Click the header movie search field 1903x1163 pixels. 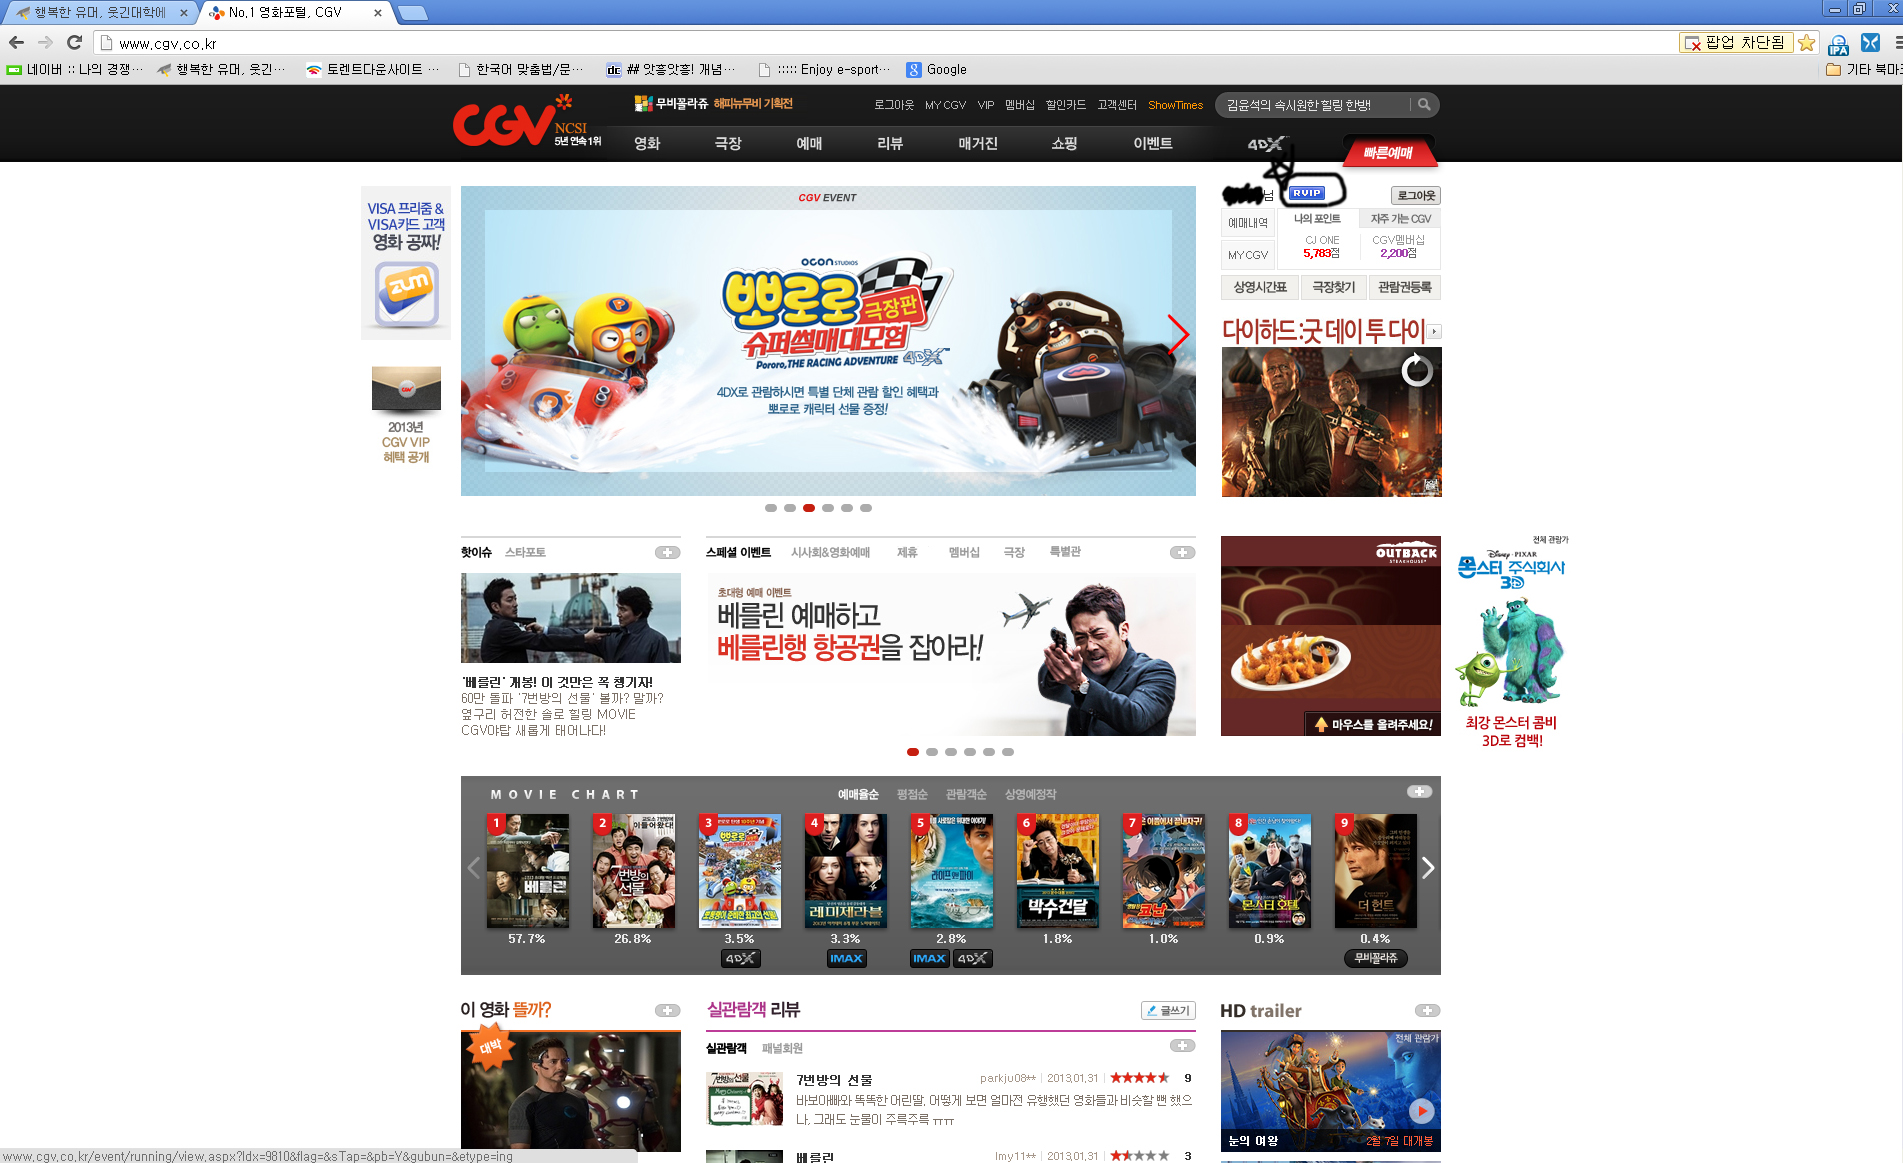point(1312,105)
